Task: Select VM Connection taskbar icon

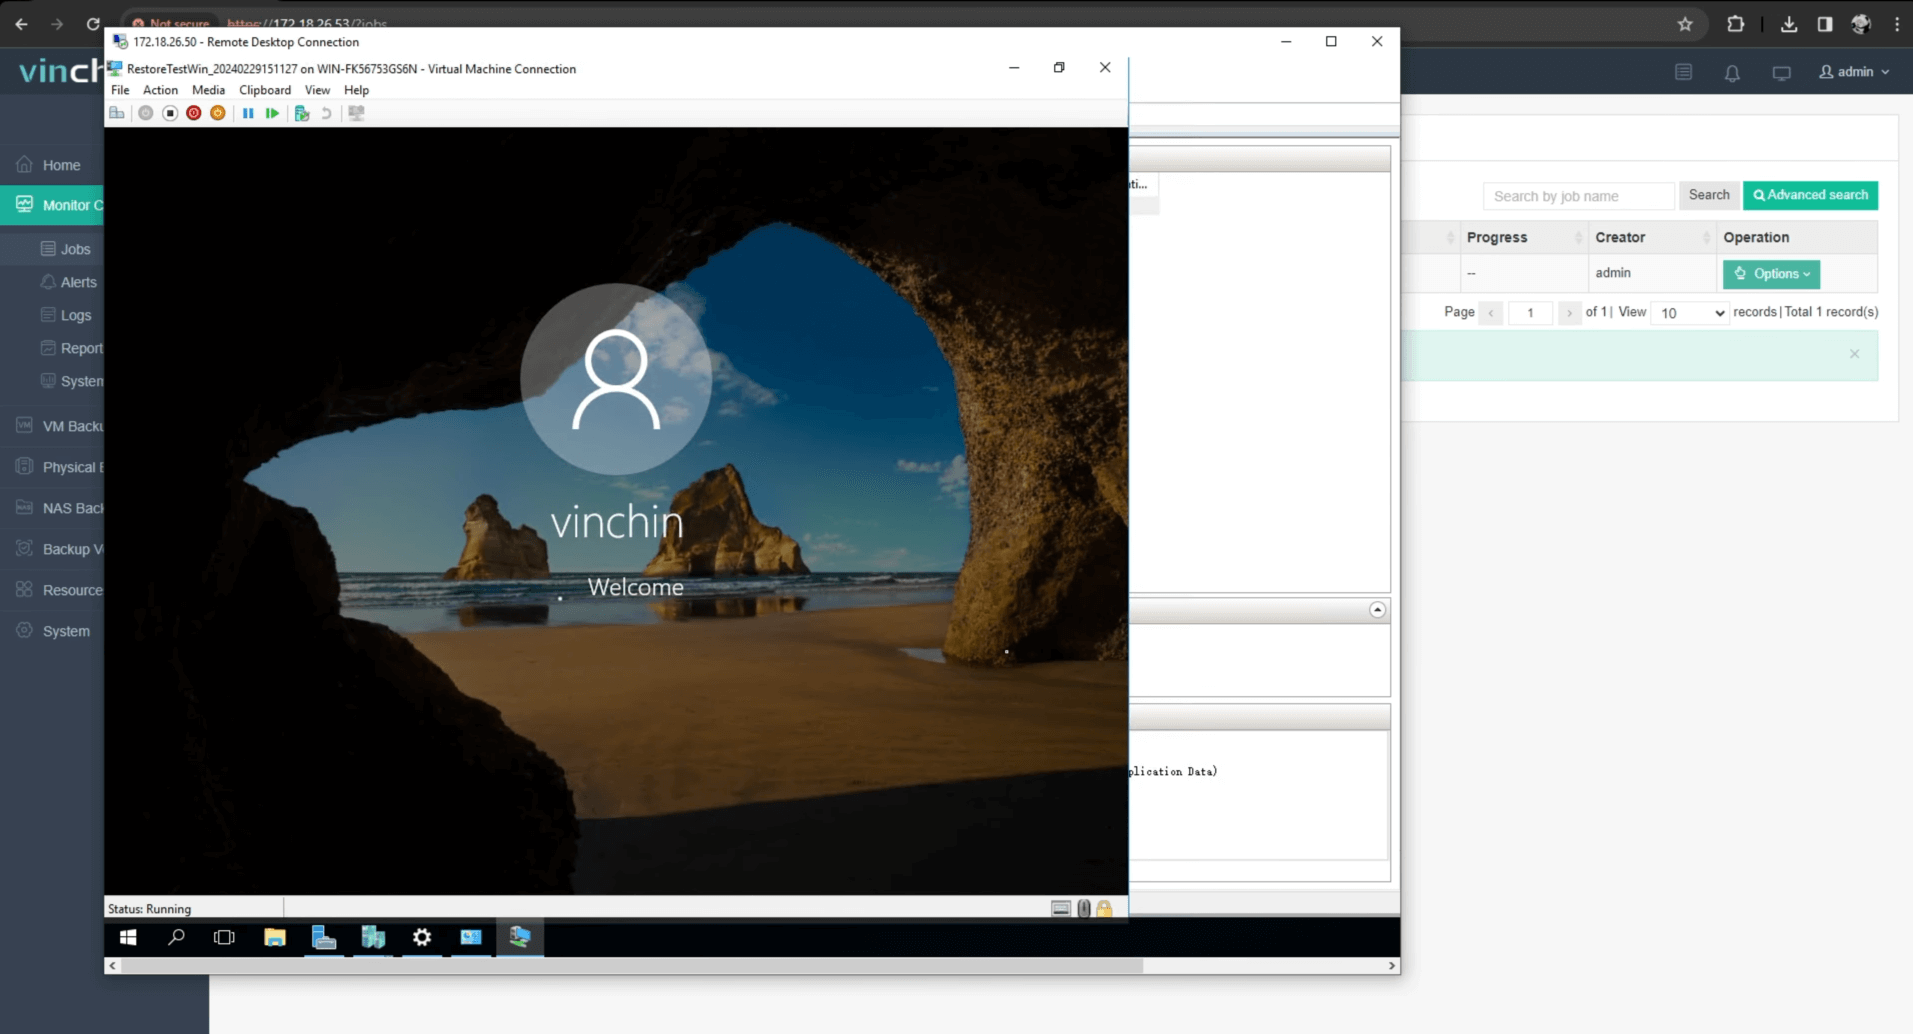Action: pyautogui.click(x=520, y=937)
